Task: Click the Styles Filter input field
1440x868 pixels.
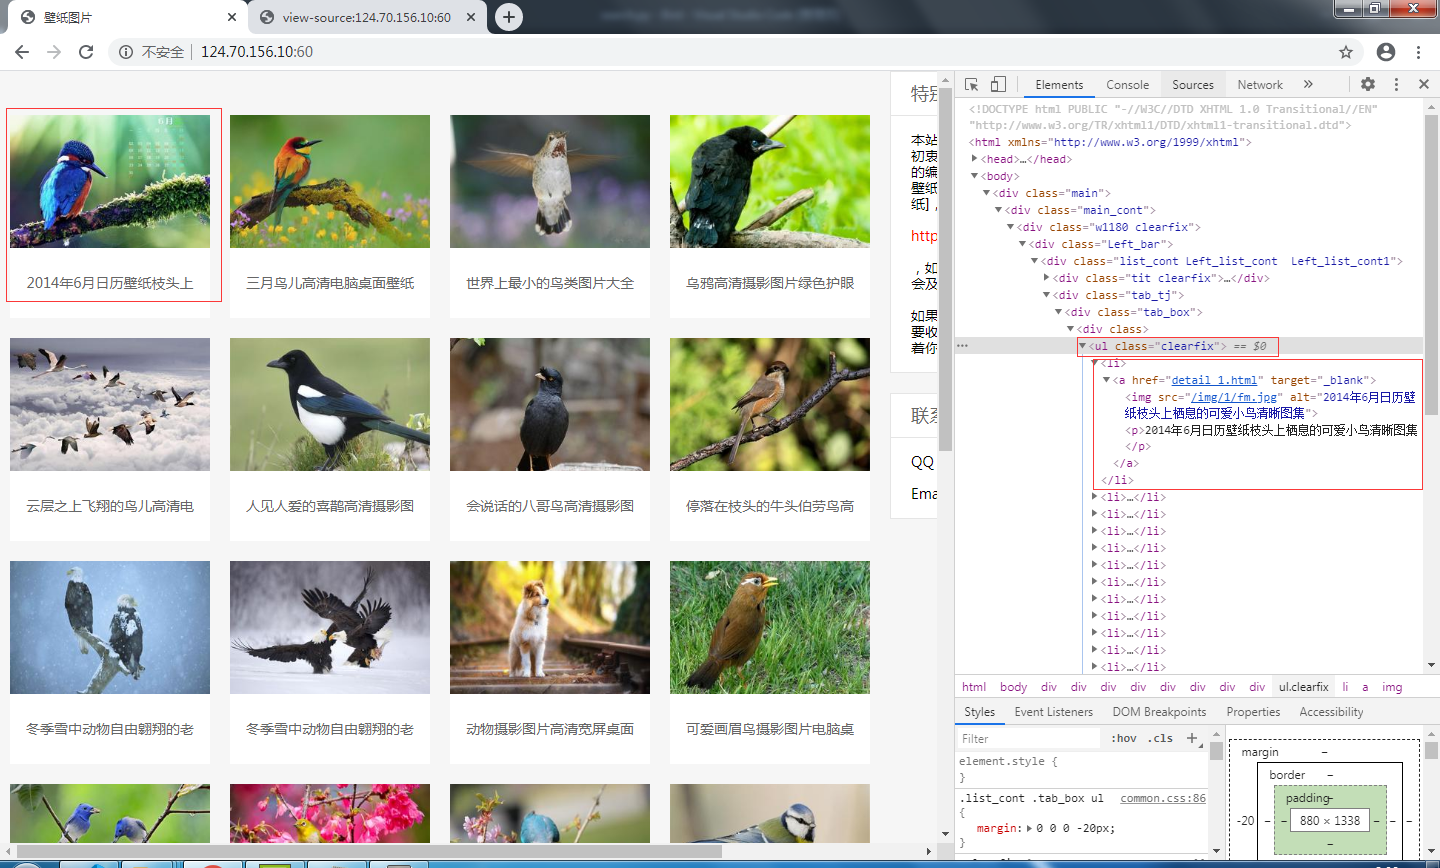Action: pos(1030,739)
